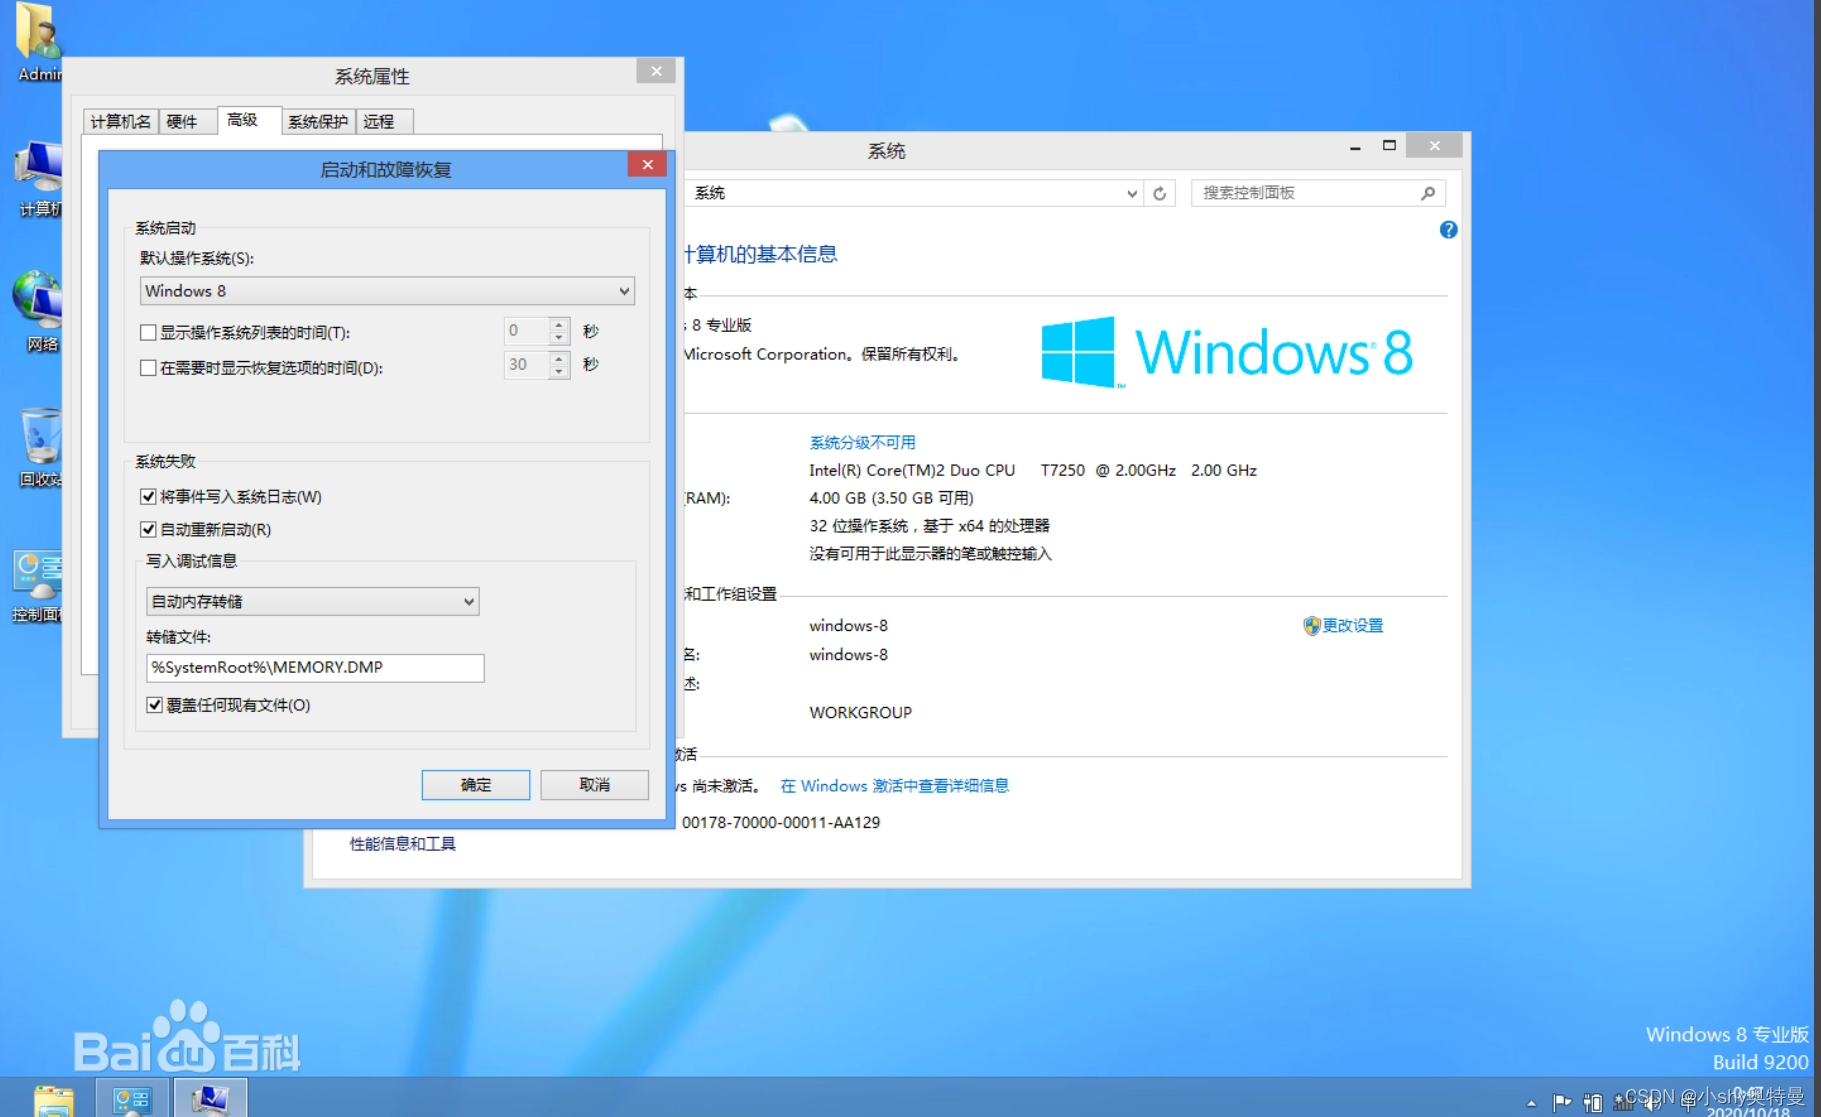Decrease the OS list time spinner value
This screenshot has width=1821, height=1117.
[x=559, y=338]
